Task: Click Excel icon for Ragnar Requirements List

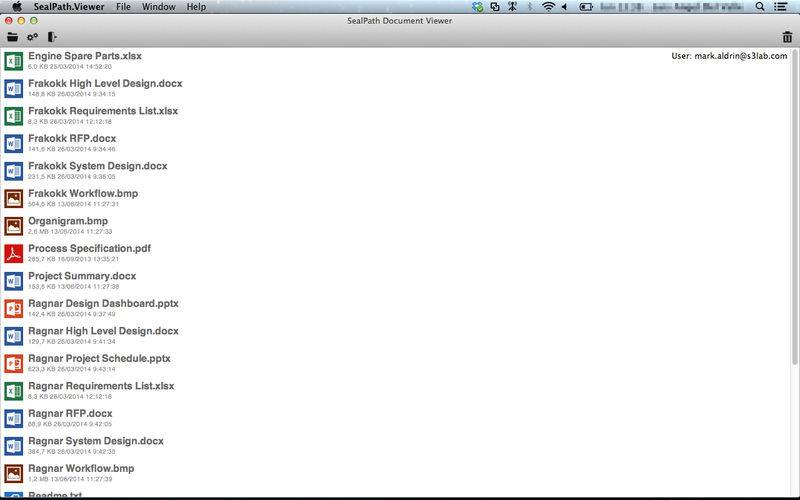Action: [x=14, y=391]
